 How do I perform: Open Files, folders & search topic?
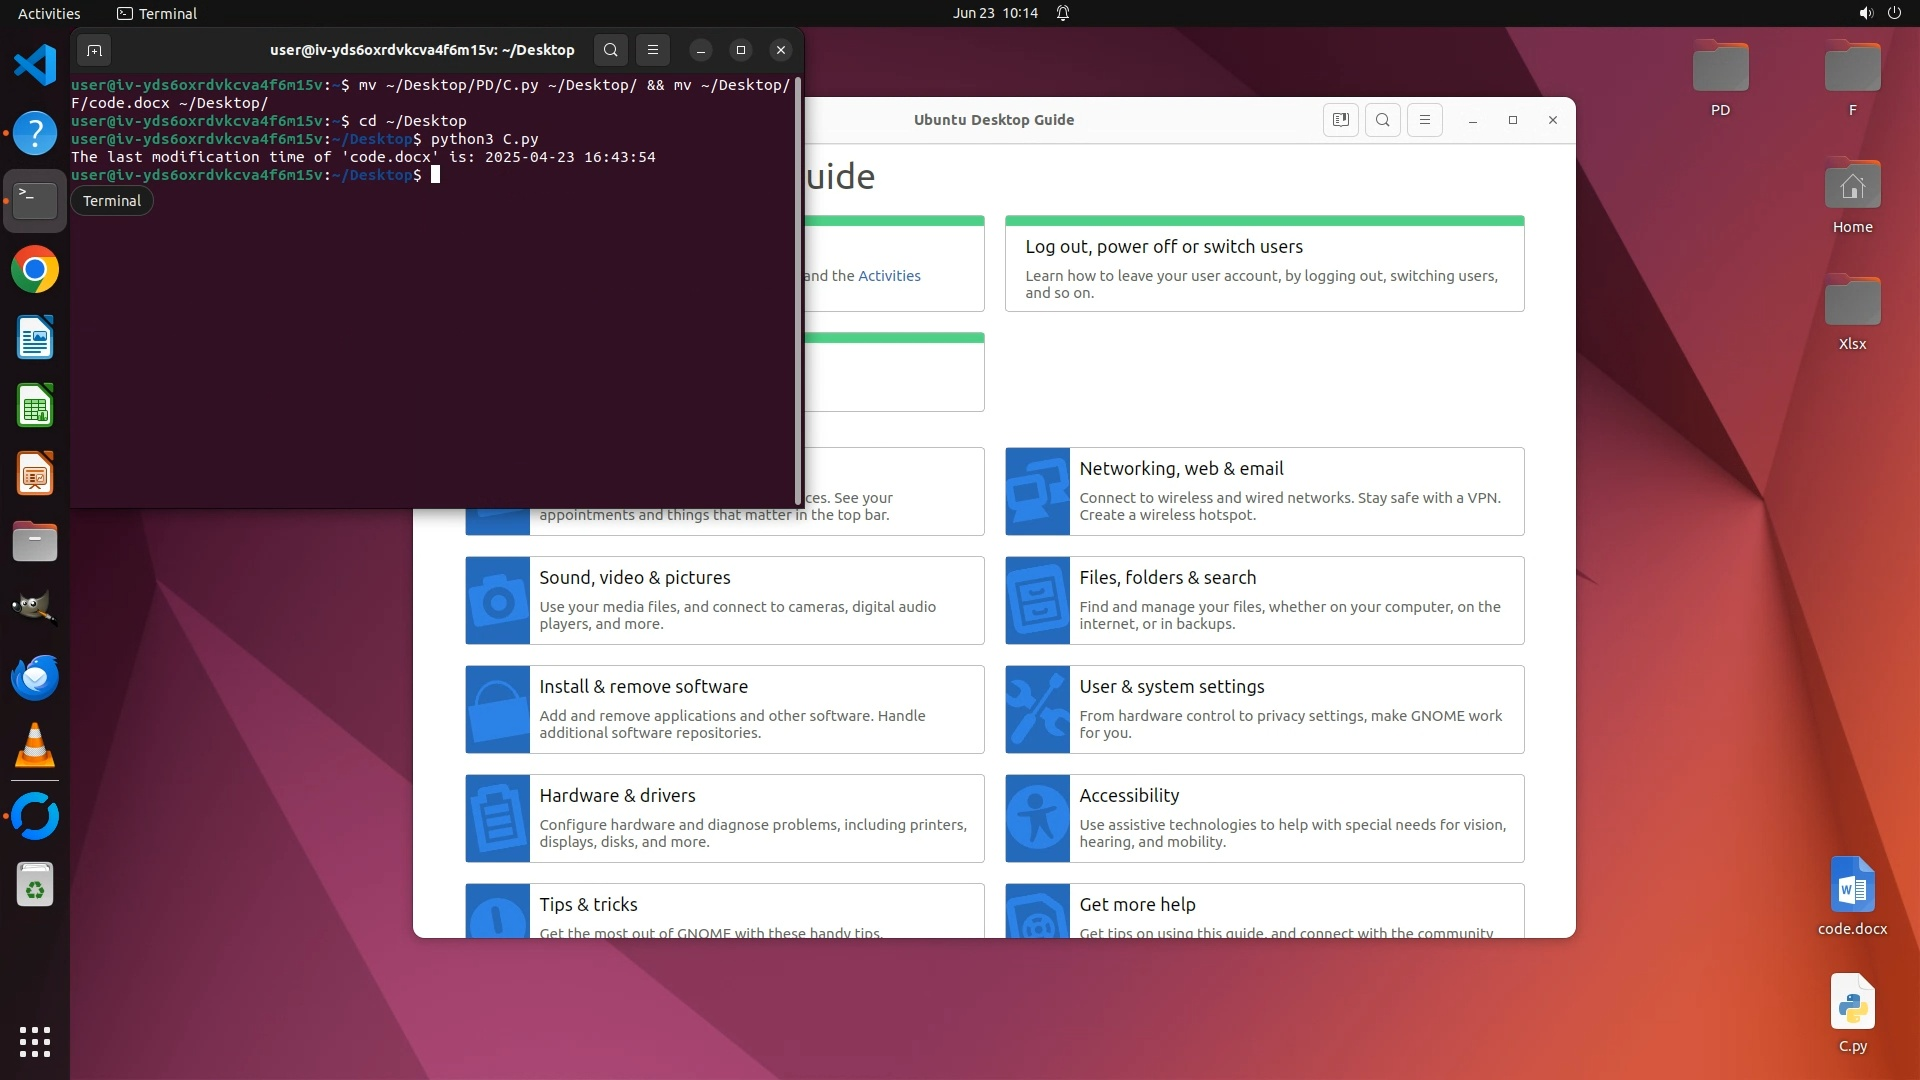click(1167, 578)
